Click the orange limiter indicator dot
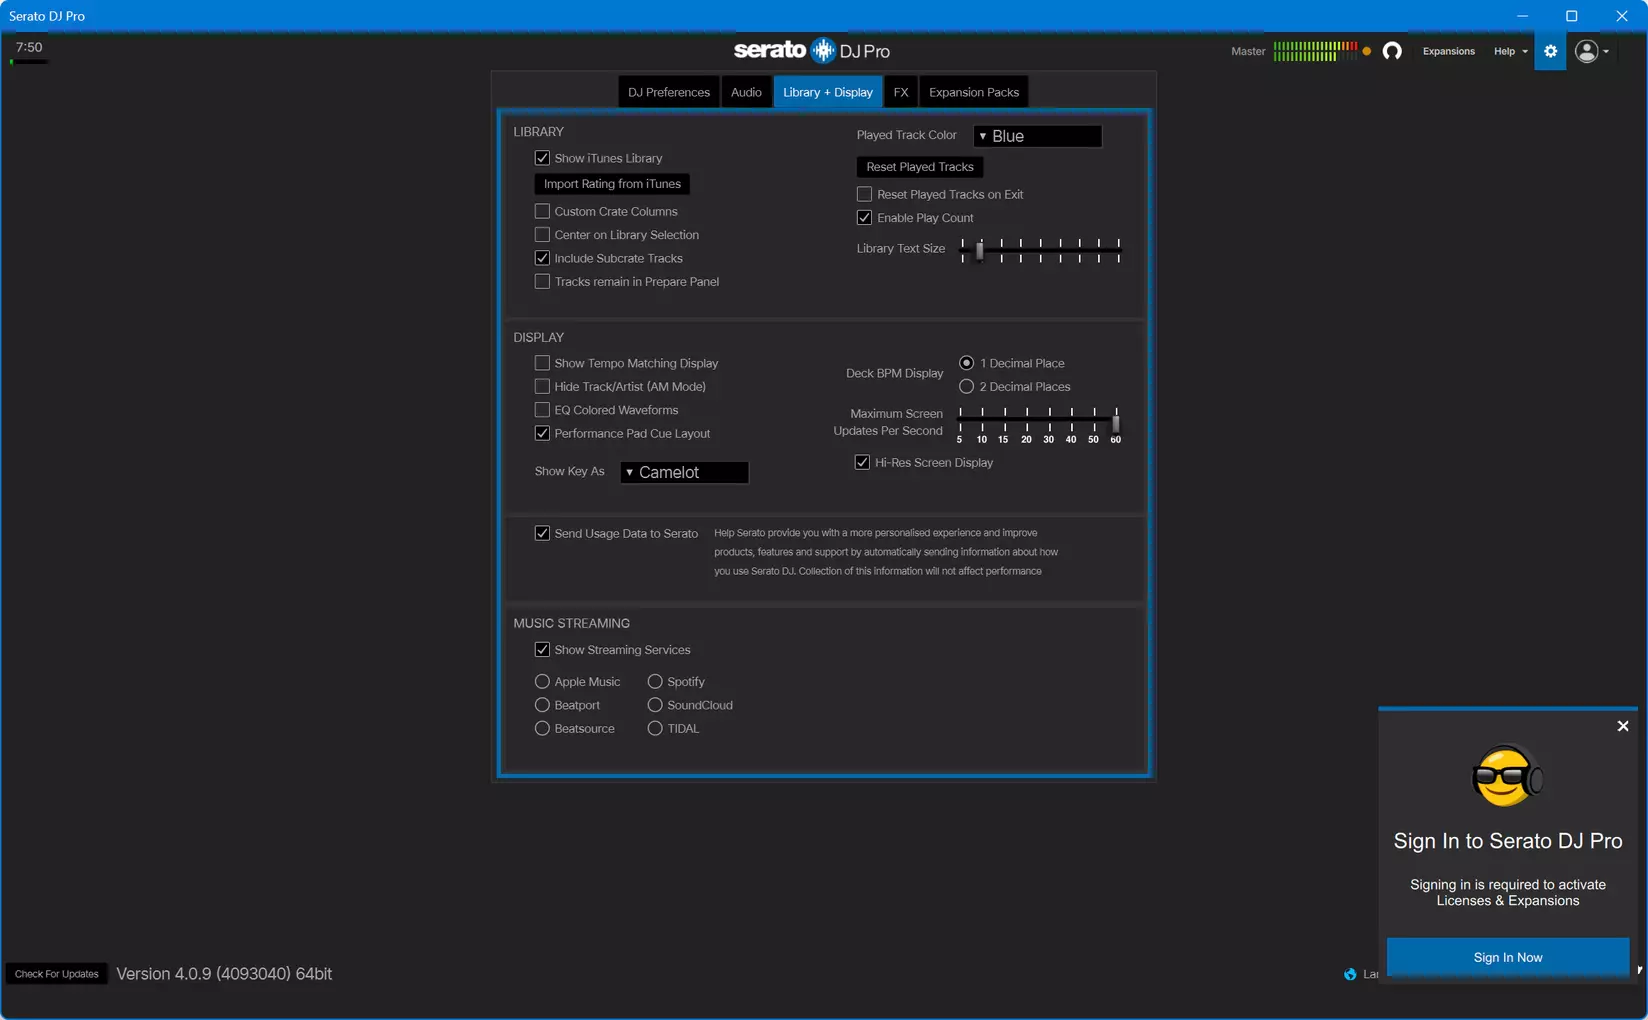 click(1367, 51)
